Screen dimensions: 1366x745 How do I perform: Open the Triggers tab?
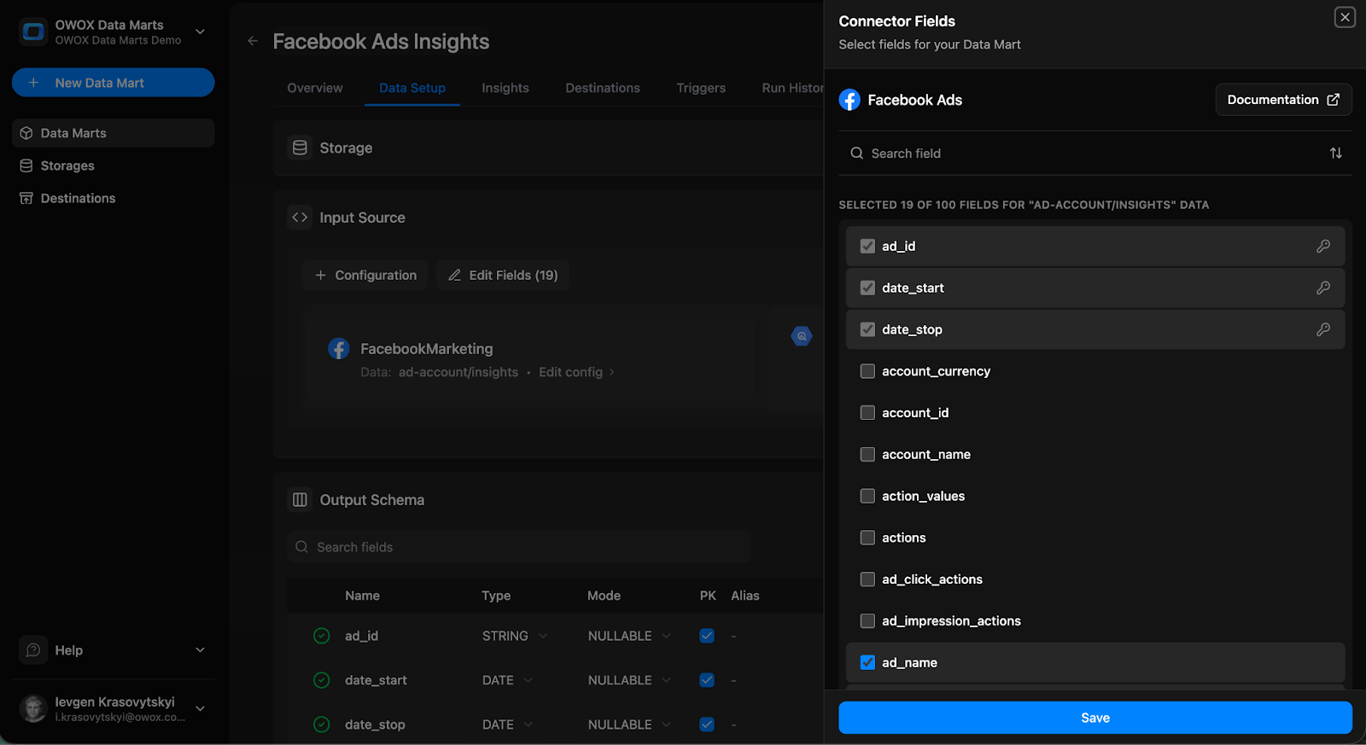click(x=701, y=88)
